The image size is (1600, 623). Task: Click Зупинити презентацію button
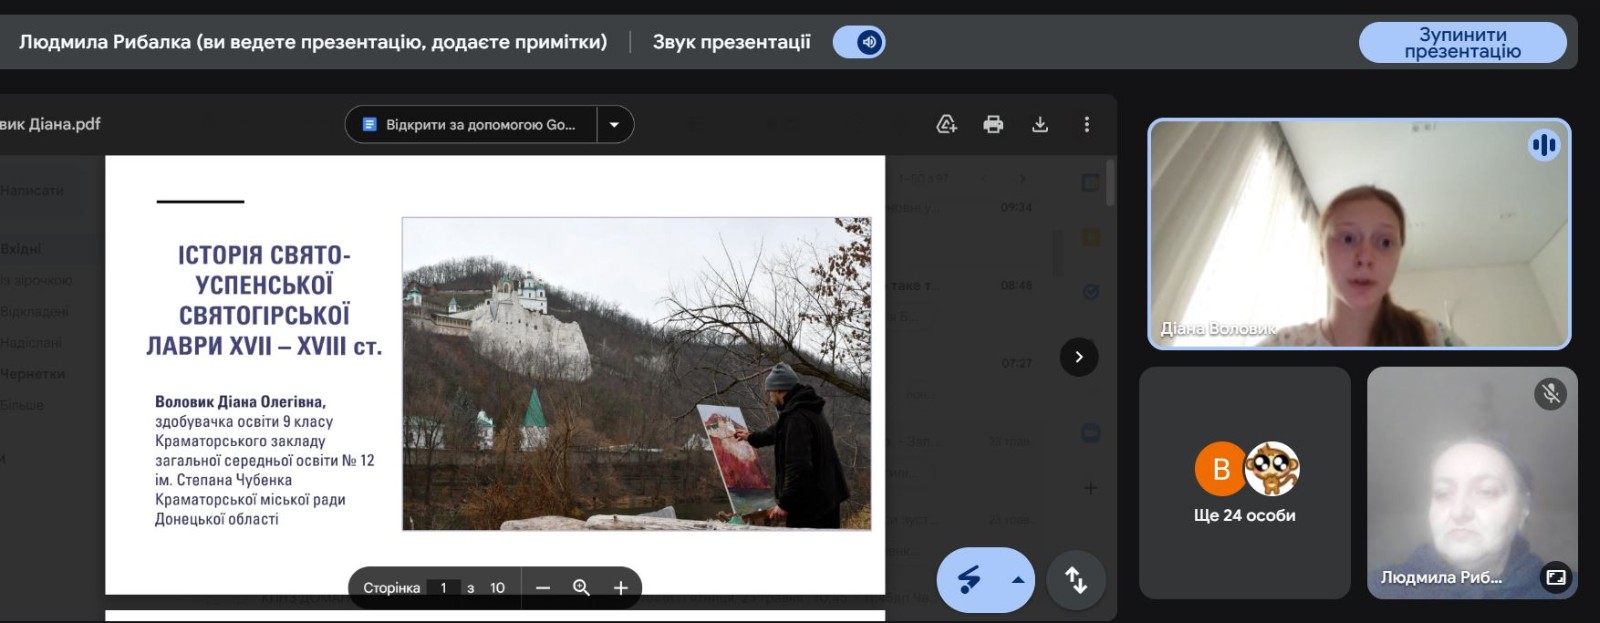1462,43
